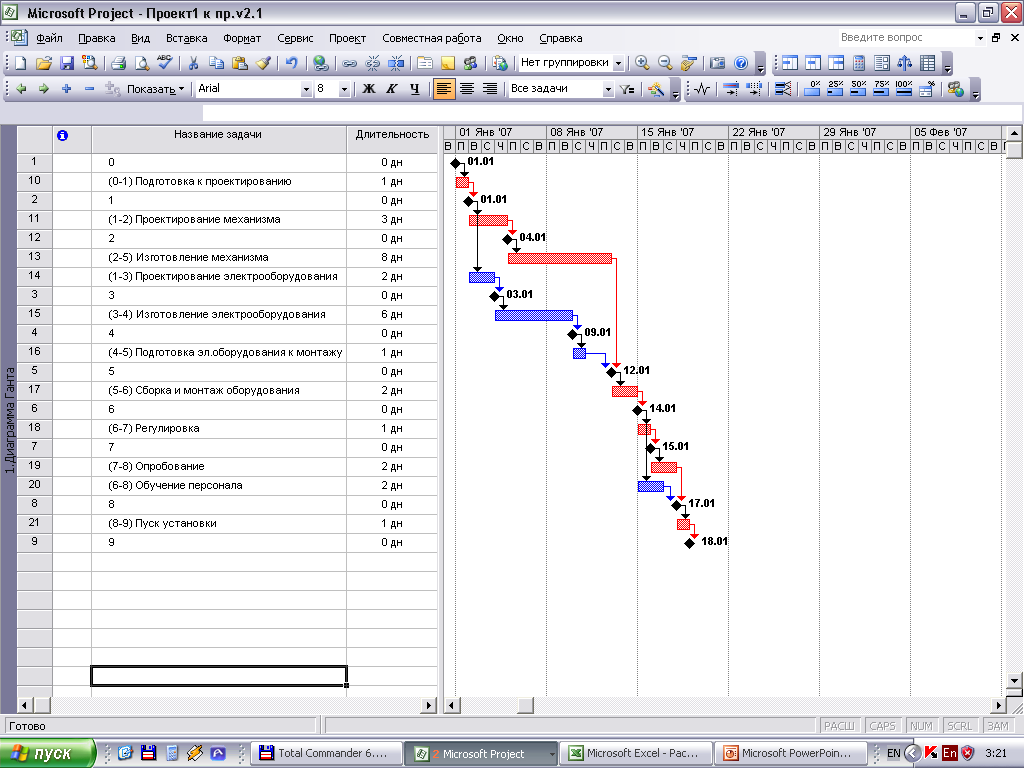This screenshot has width=1024, height=768.
Task: Open the Arial font name dropdown
Action: pos(306,89)
